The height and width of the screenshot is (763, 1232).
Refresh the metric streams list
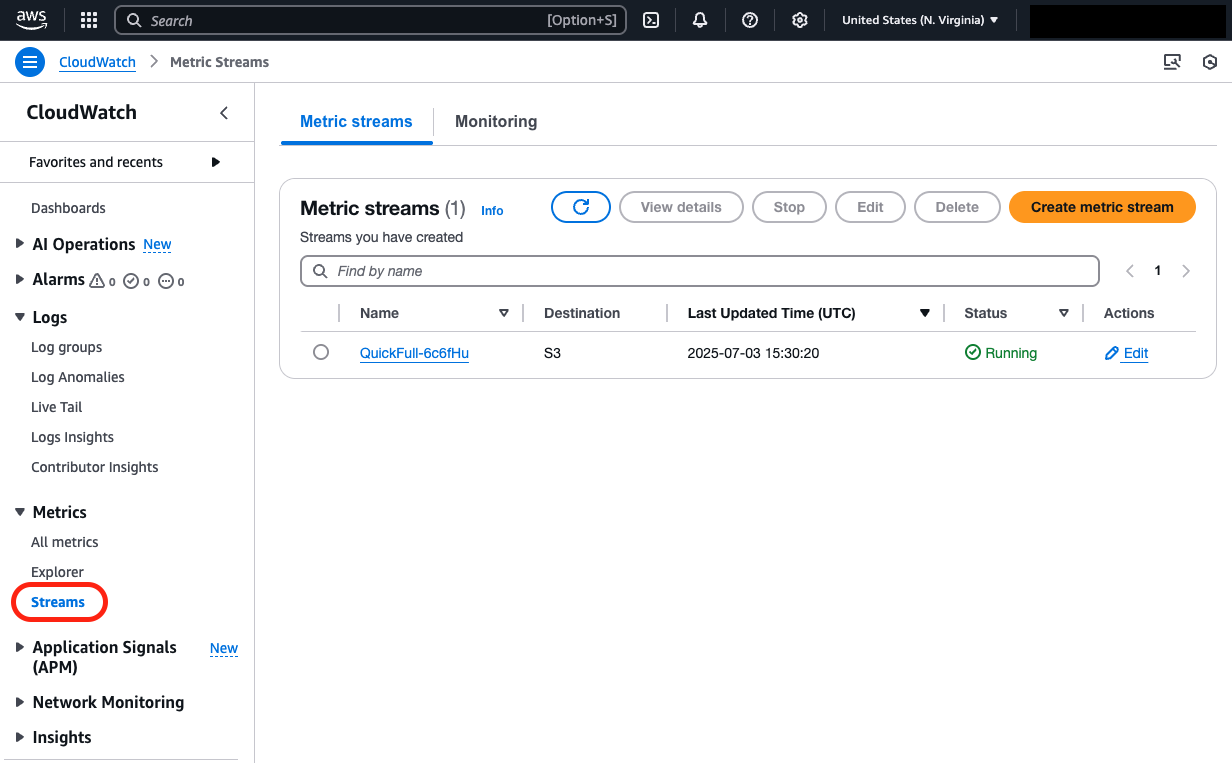coord(581,207)
